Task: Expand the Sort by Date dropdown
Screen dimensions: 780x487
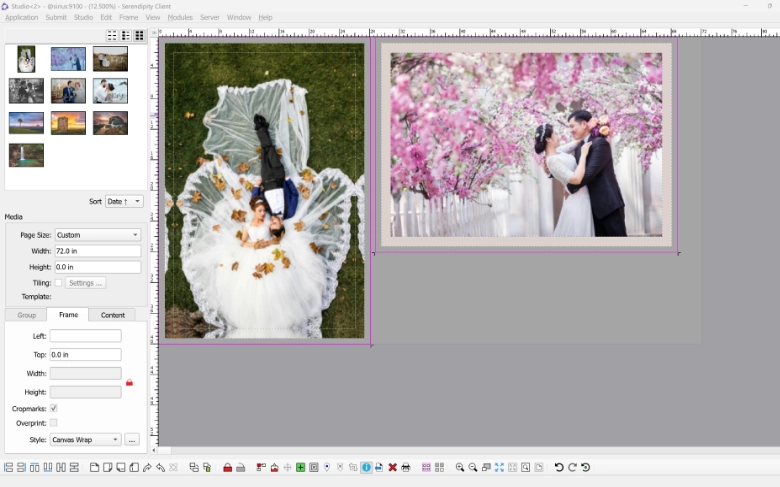Action: coord(124,201)
